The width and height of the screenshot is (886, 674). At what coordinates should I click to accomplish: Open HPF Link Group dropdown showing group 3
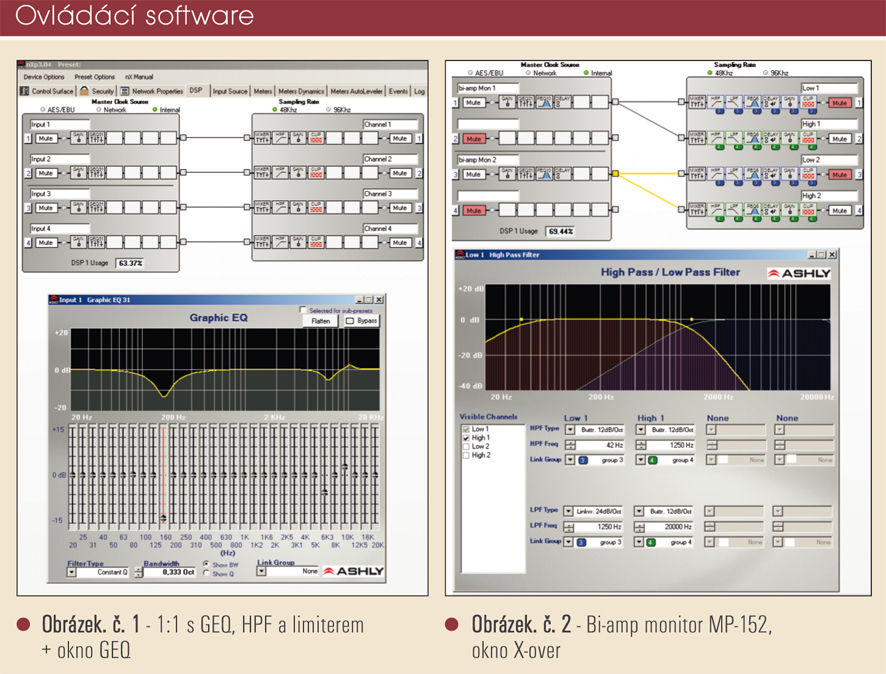[570, 460]
